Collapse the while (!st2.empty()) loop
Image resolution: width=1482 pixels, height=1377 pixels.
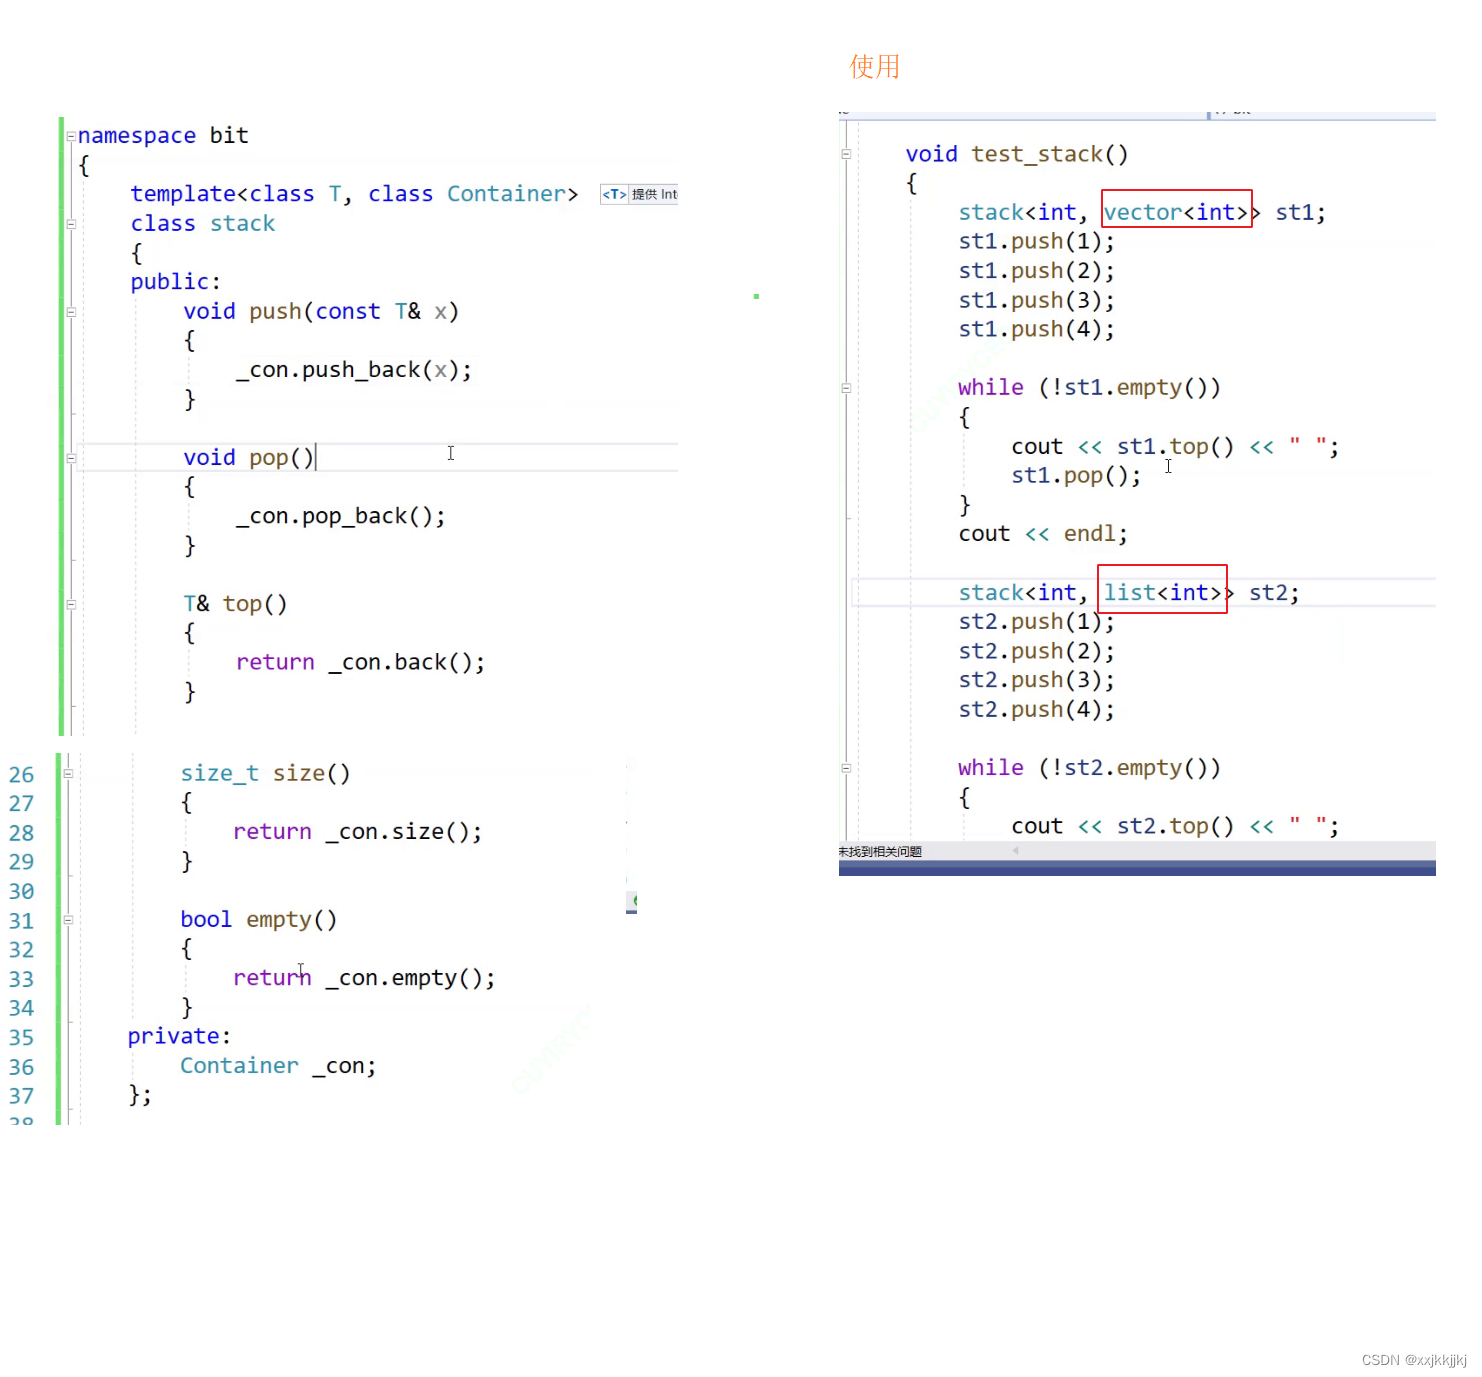pos(846,768)
